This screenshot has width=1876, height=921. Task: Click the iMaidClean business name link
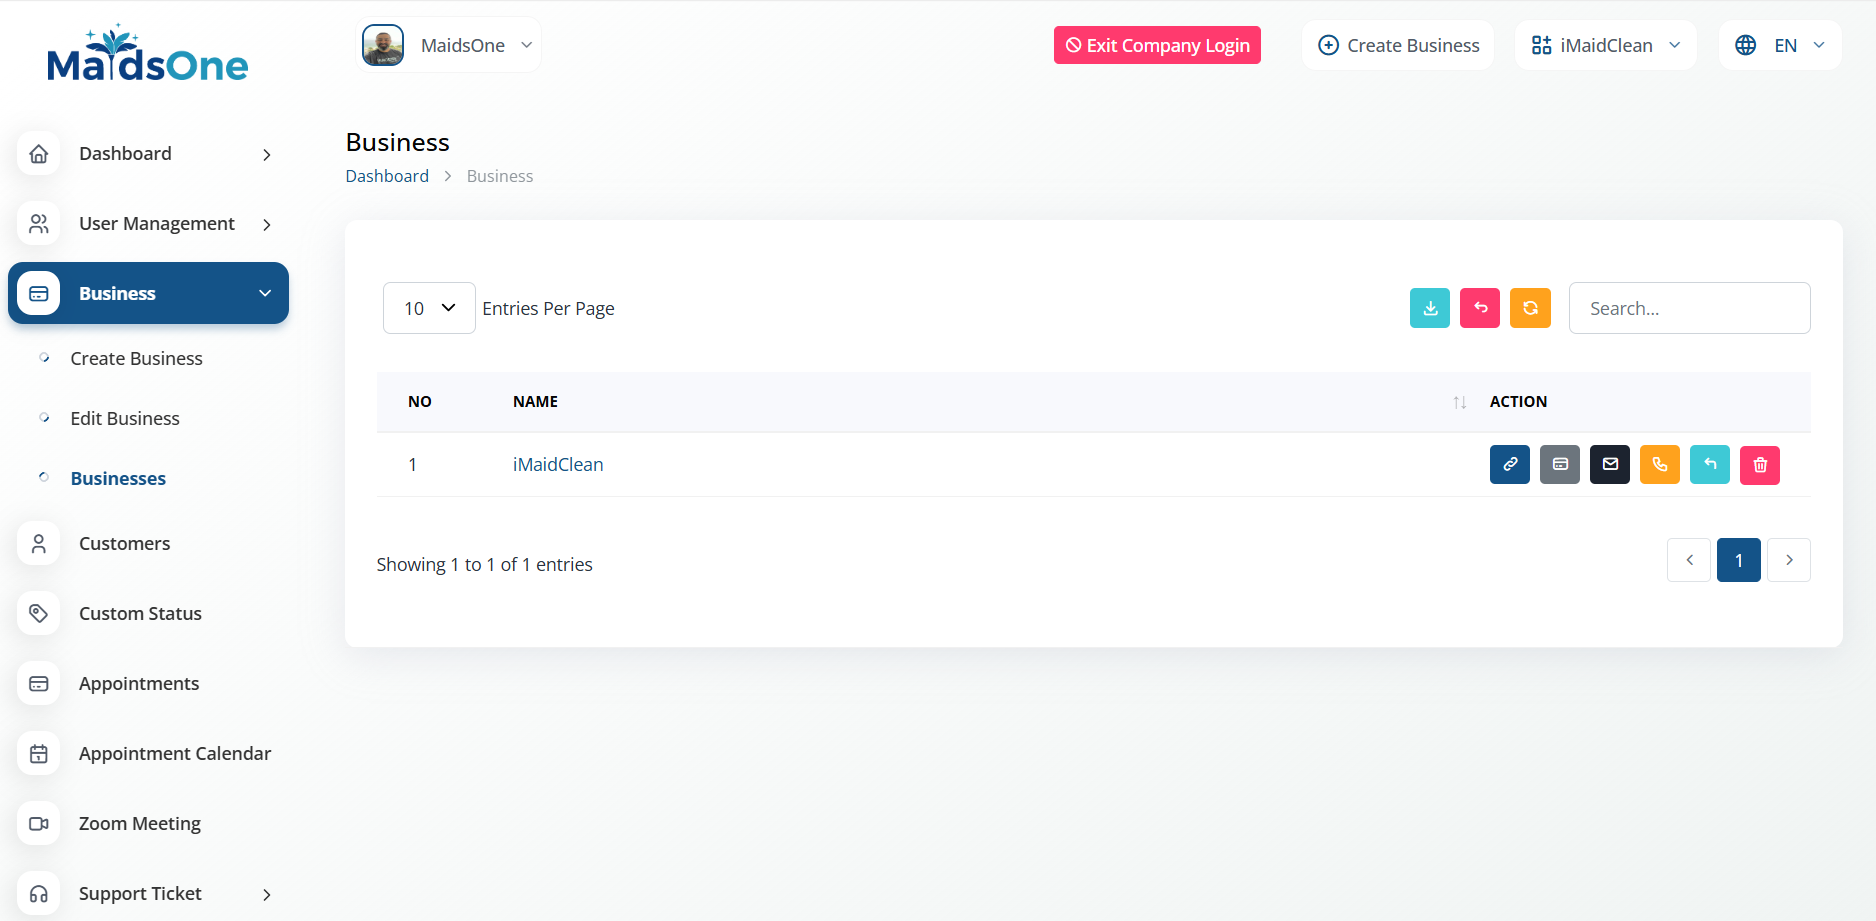coord(558,465)
